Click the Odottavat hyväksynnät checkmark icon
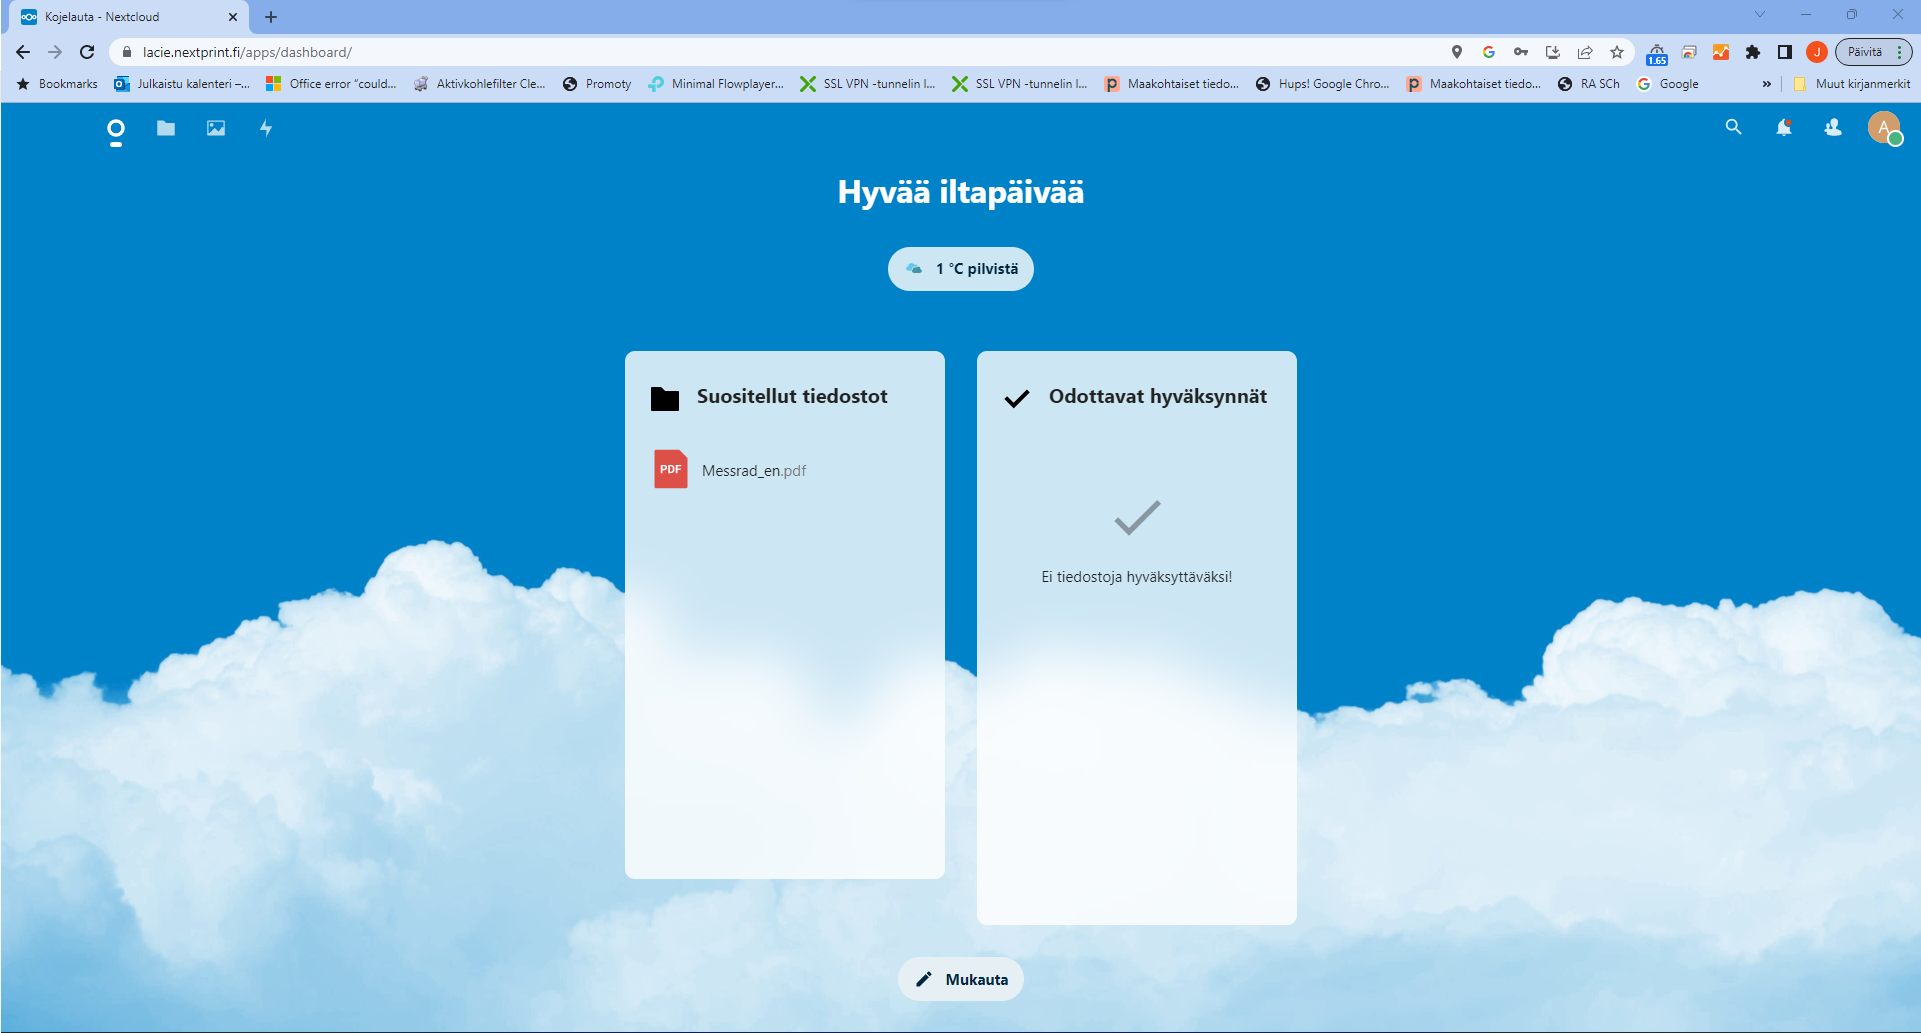 1017,398
